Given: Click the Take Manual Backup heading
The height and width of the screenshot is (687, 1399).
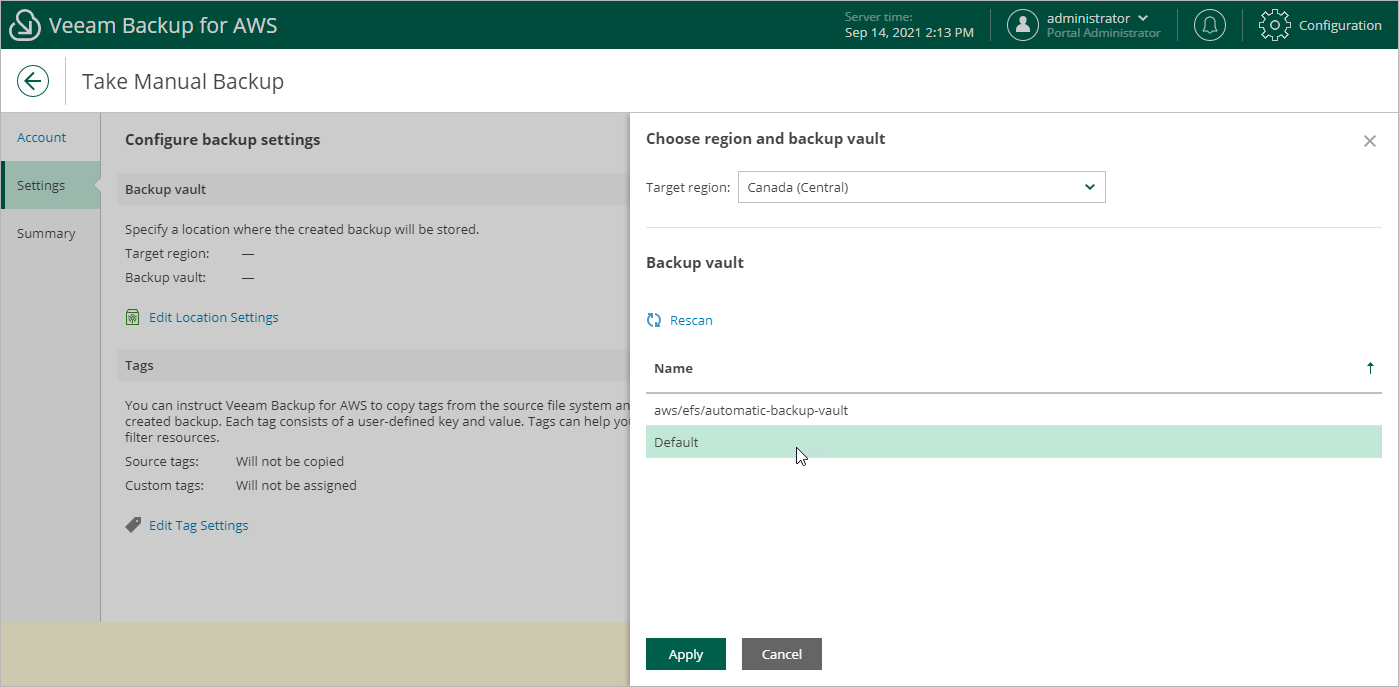Looking at the screenshot, I should click(x=183, y=81).
